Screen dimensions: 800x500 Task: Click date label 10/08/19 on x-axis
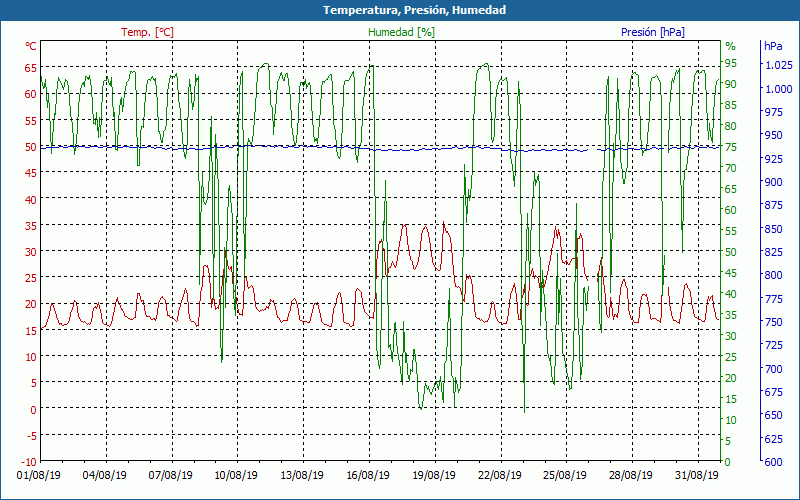[236, 475]
